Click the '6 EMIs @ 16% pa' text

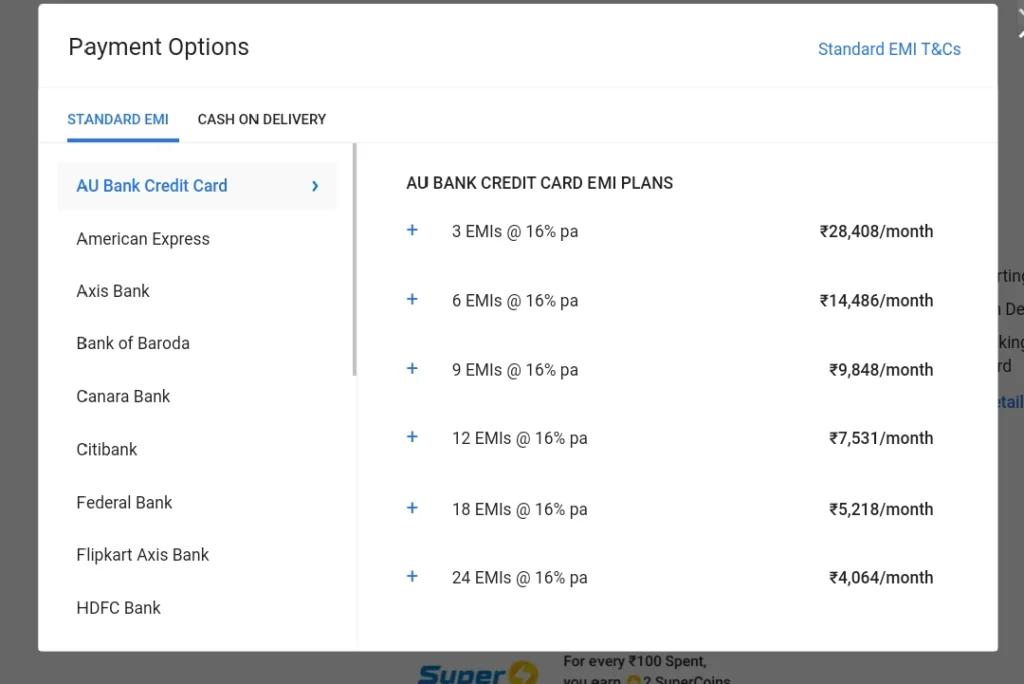coord(515,301)
